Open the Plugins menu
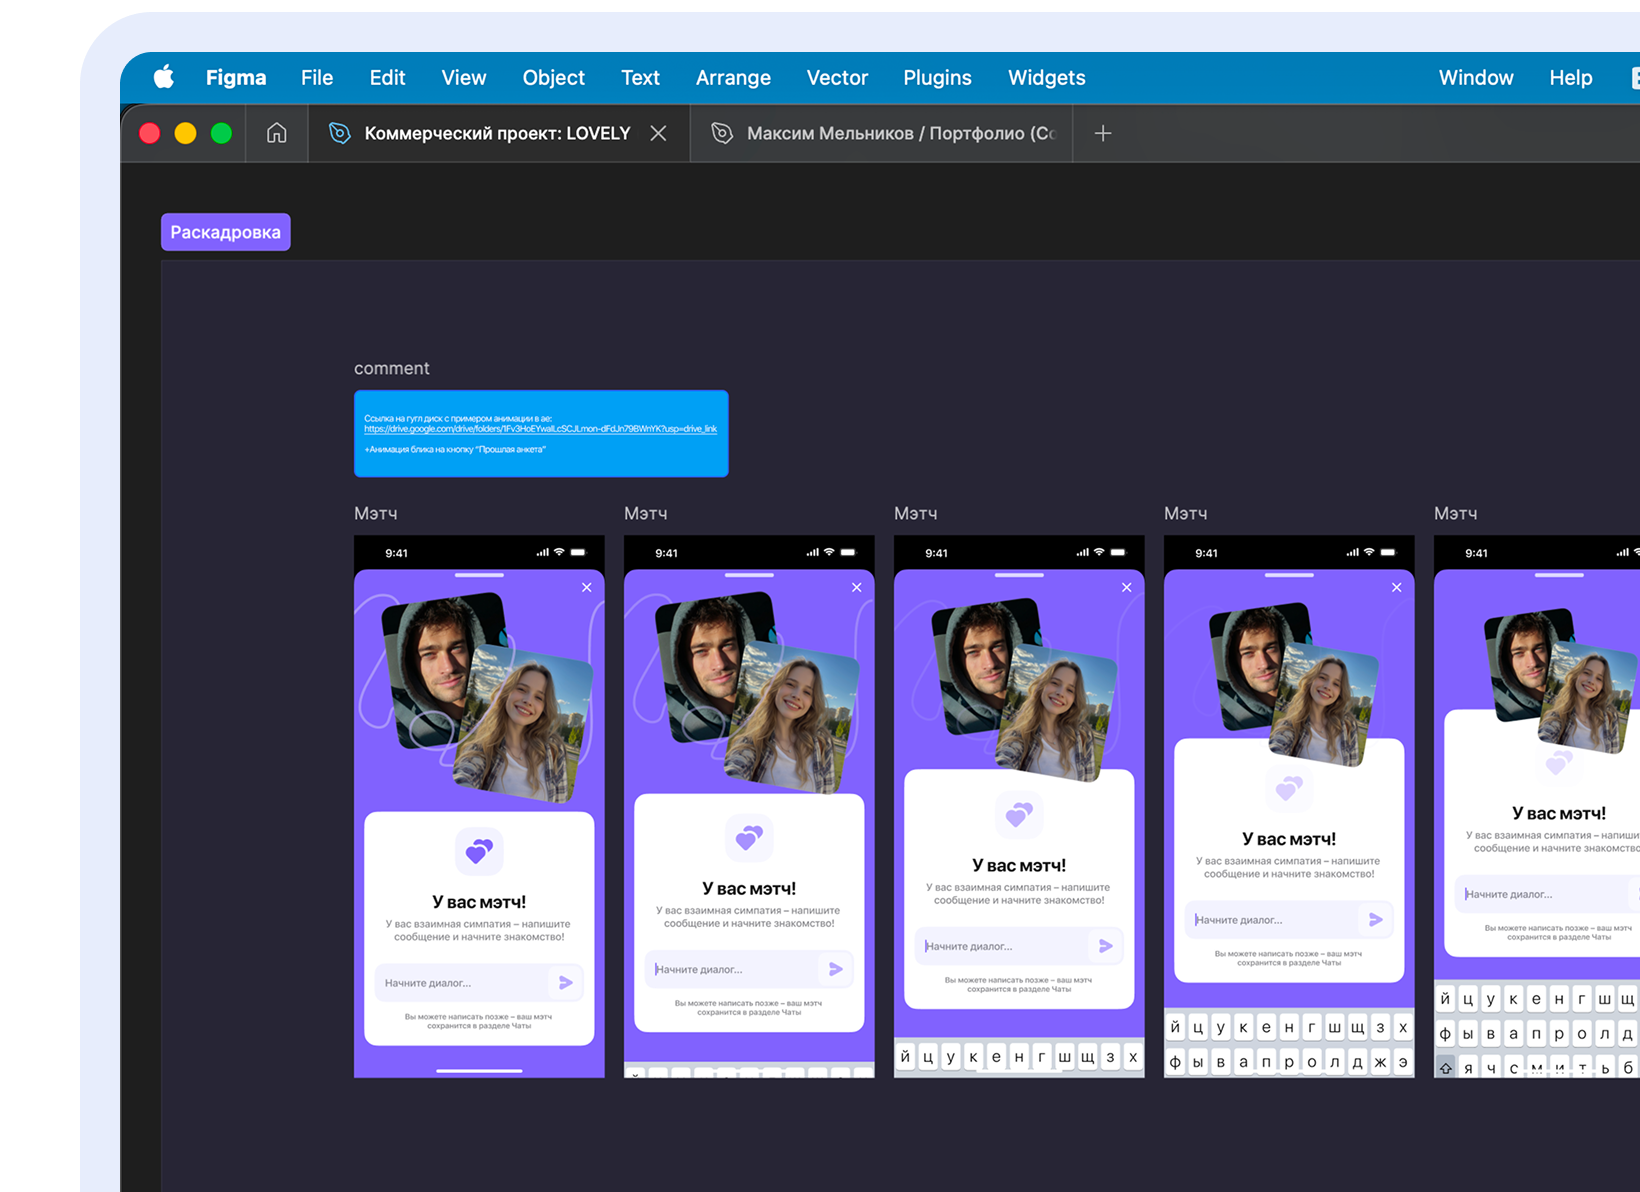The height and width of the screenshot is (1192, 1640). (937, 78)
